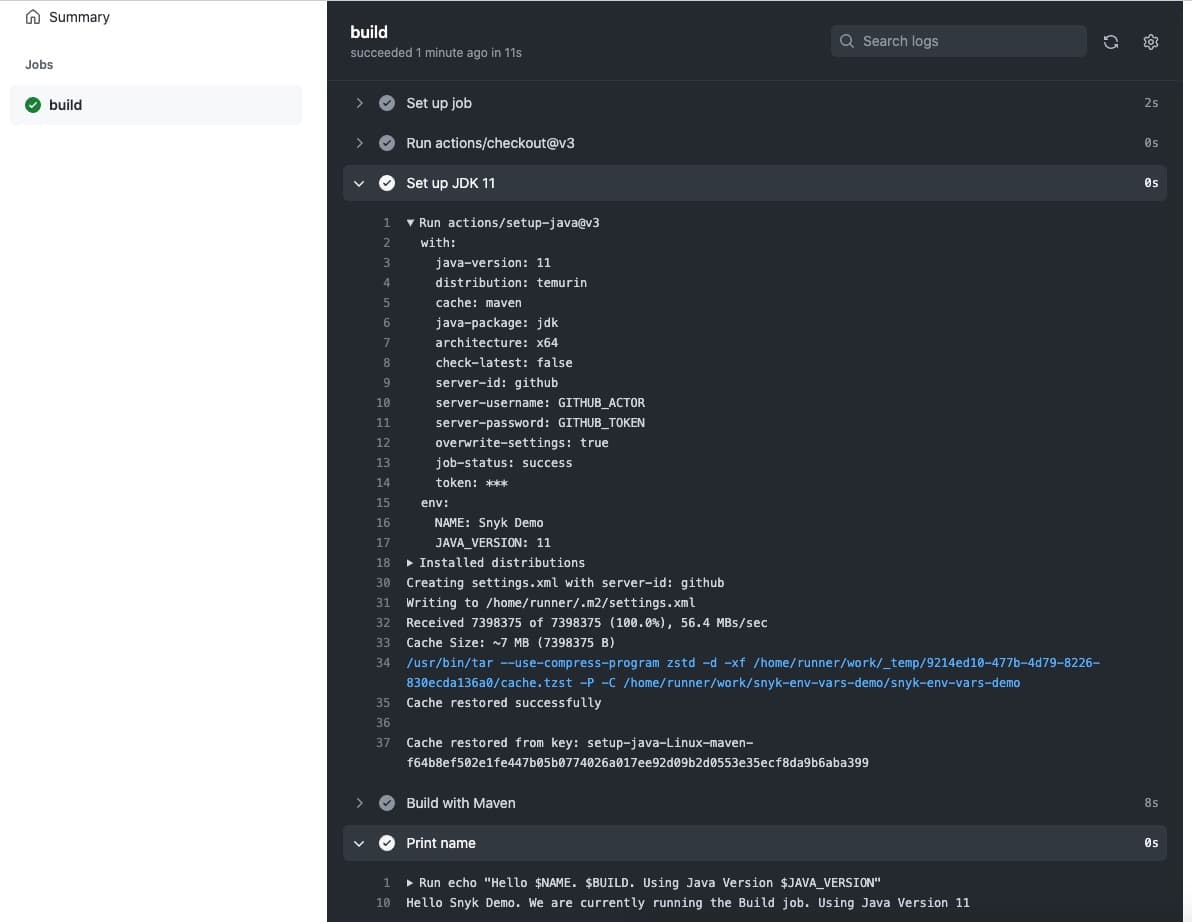Expand the Set up job step
The width and height of the screenshot is (1192, 922).
360,103
